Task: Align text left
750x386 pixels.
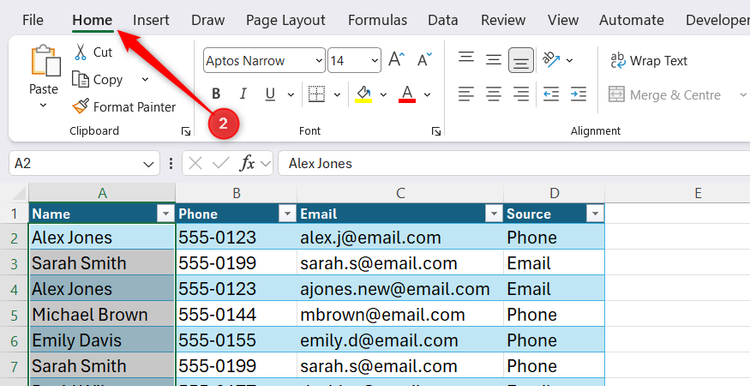Action: click(466, 94)
